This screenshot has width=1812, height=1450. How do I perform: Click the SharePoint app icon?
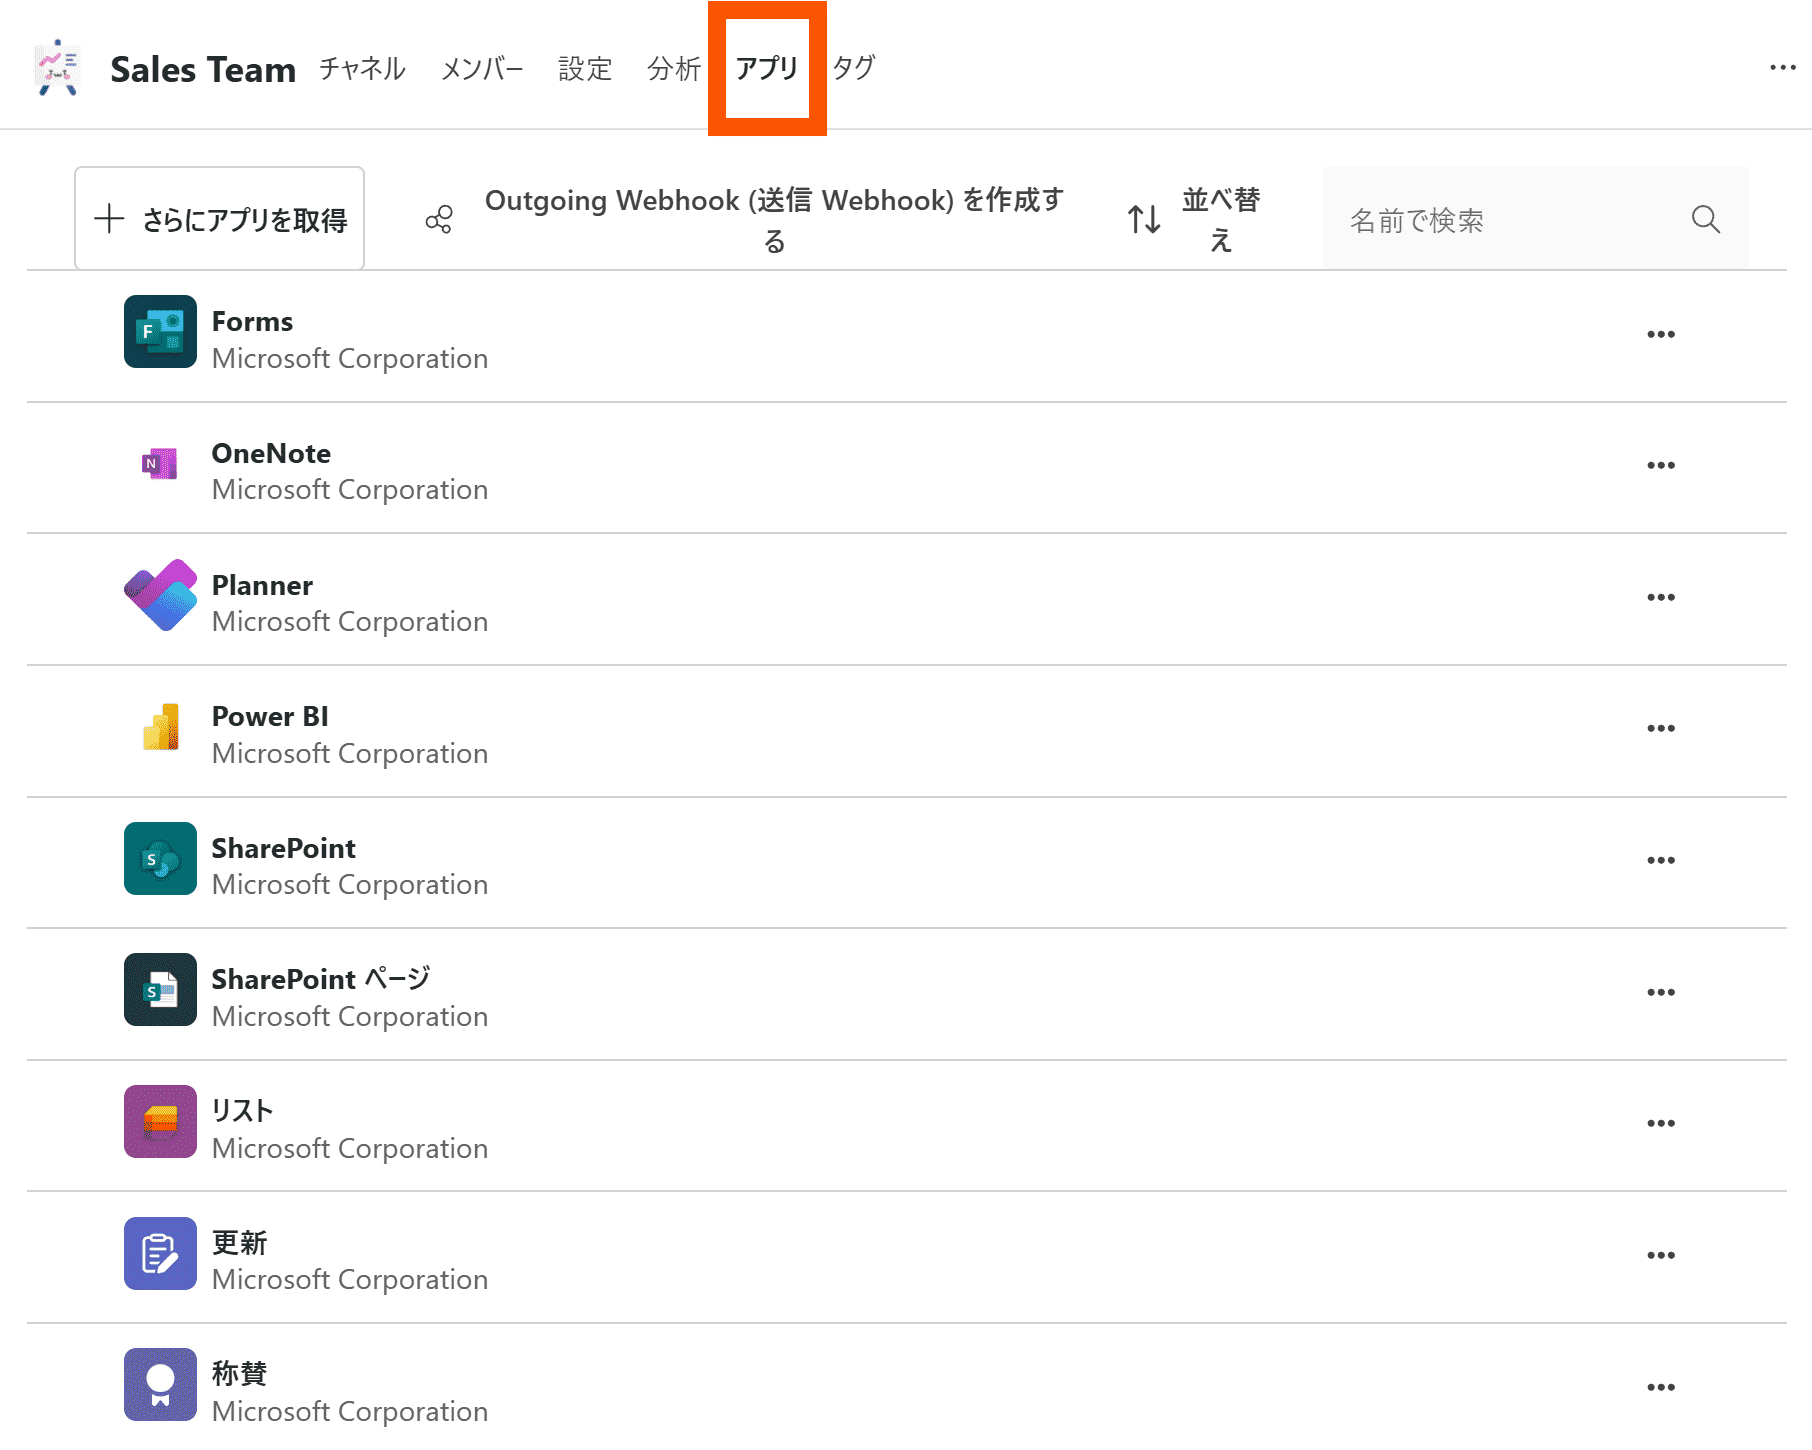(x=160, y=859)
